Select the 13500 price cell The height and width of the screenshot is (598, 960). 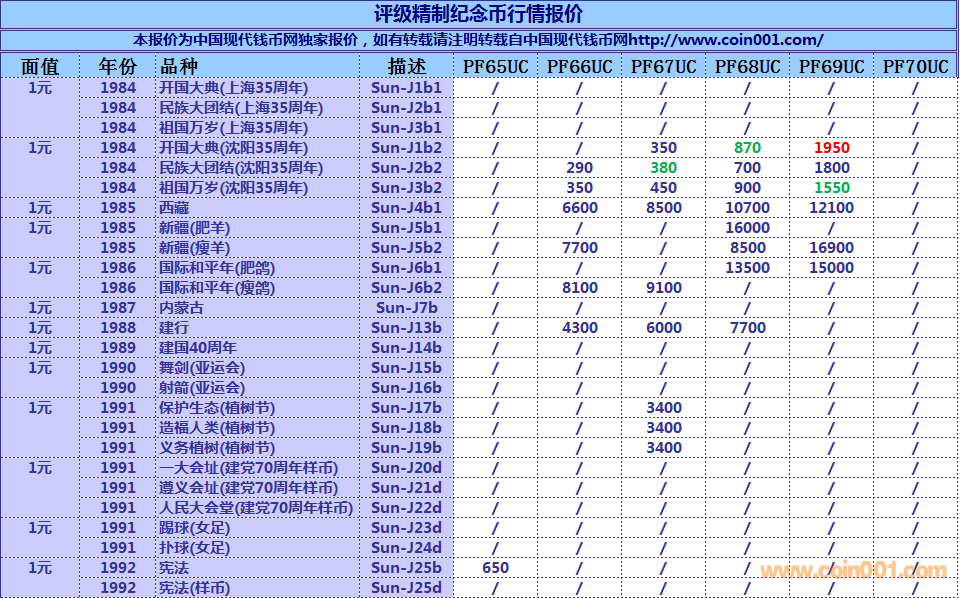pos(747,268)
